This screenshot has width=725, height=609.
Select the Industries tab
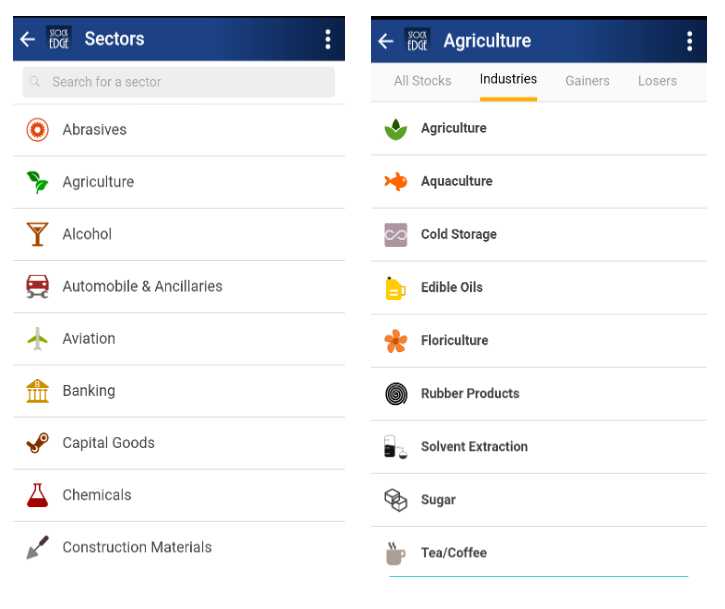point(508,80)
